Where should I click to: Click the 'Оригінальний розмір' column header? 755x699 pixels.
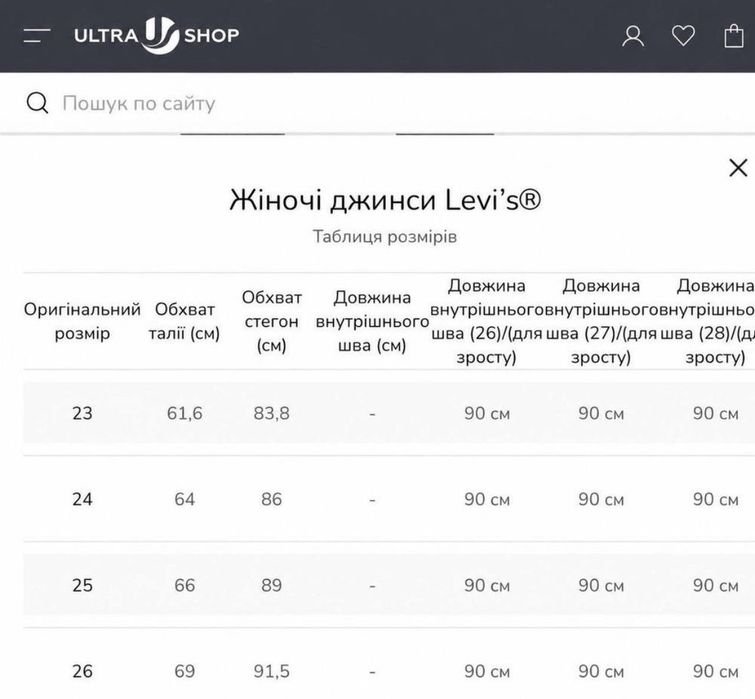[82, 321]
